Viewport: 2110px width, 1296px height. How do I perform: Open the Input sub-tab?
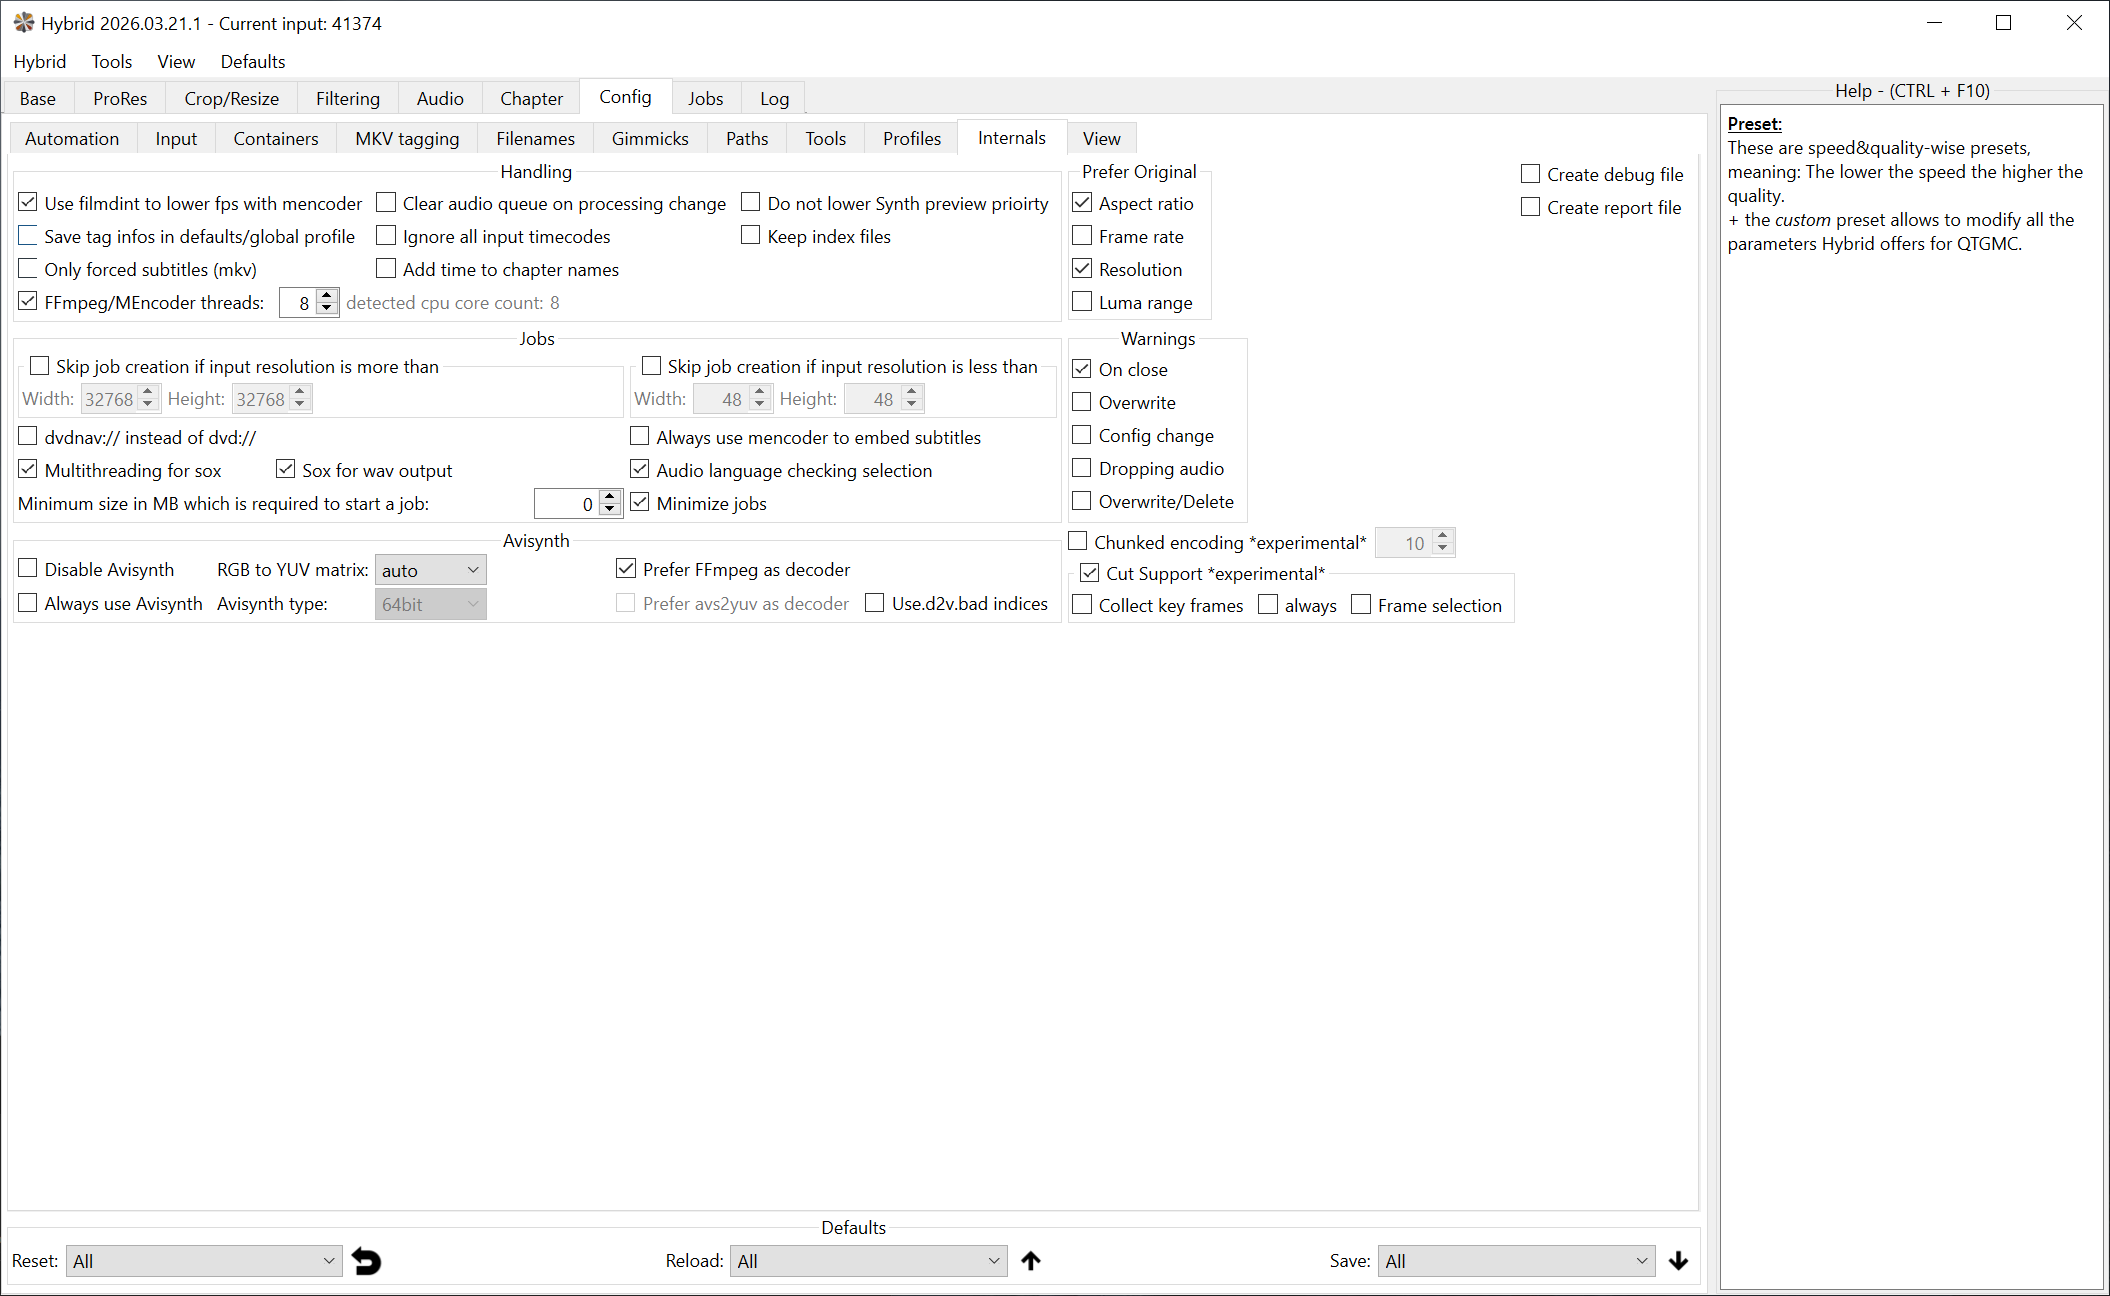coord(176,138)
